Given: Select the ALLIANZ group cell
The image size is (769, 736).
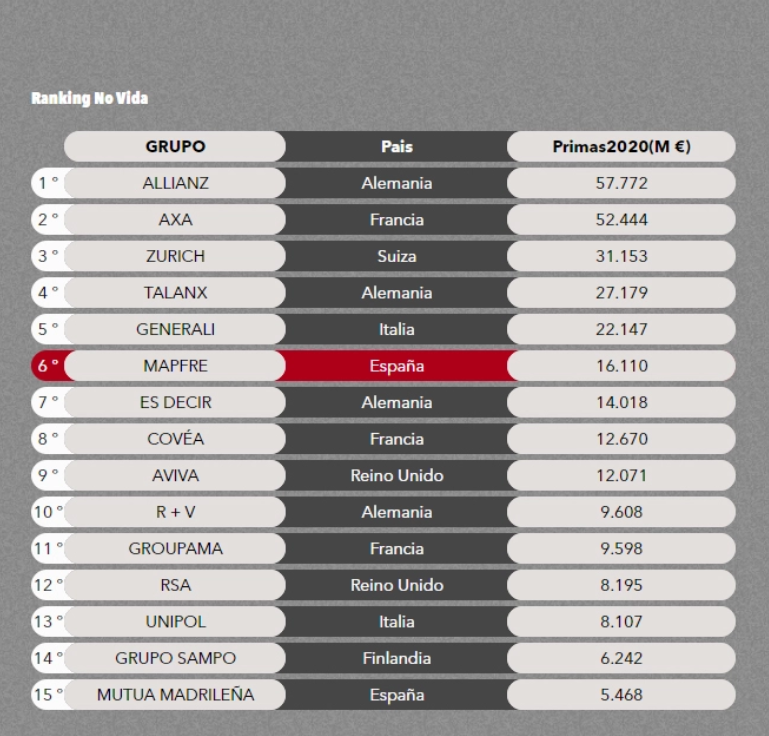Looking at the screenshot, I should pos(175,183).
